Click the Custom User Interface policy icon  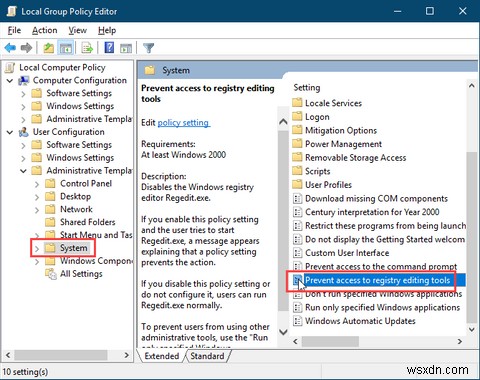(x=297, y=253)
